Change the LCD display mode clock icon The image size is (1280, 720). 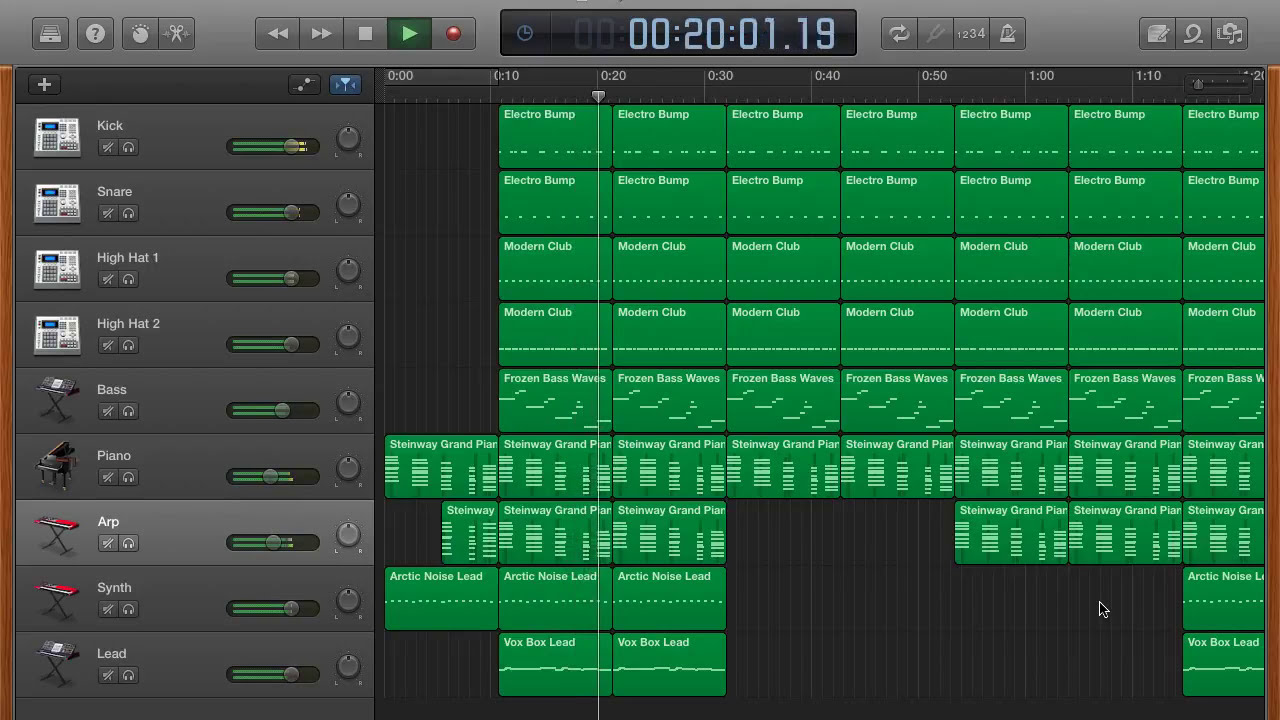(525, 34)
